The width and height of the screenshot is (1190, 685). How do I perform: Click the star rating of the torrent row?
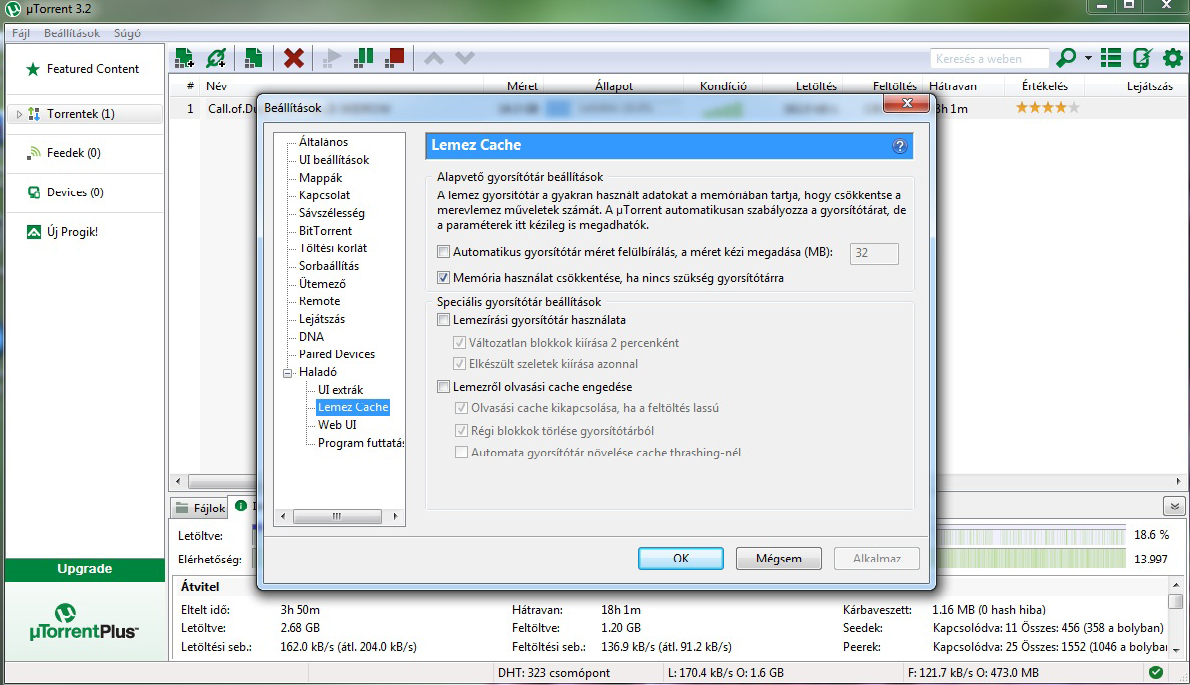point(1047,108)
